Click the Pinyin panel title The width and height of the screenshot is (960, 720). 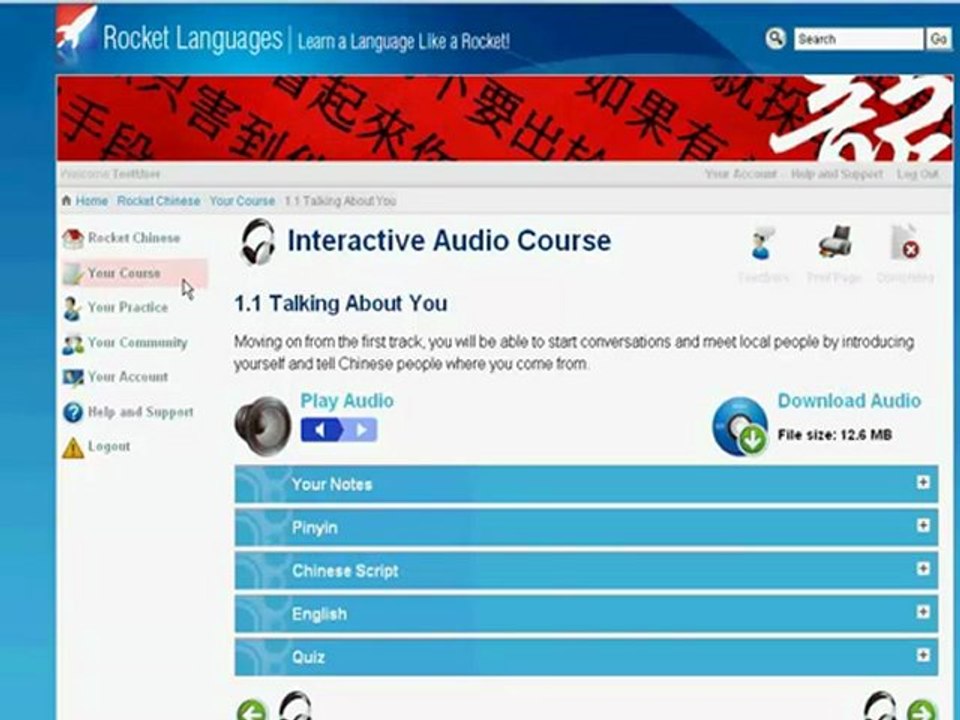pyautogui.click(x=314, y=528)
